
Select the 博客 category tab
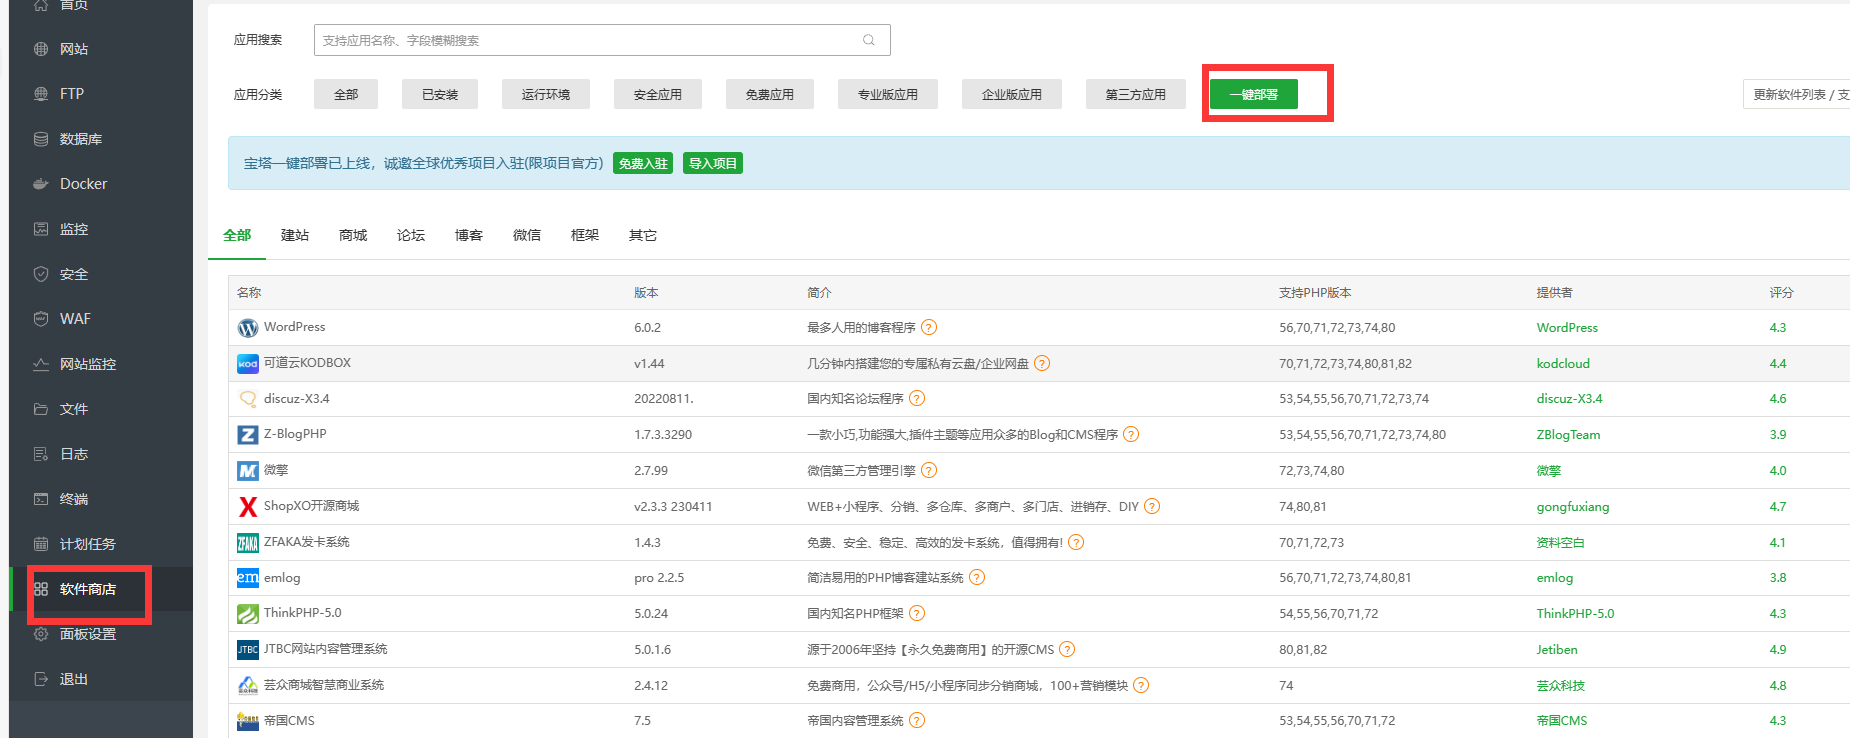[x=469, y=235]
